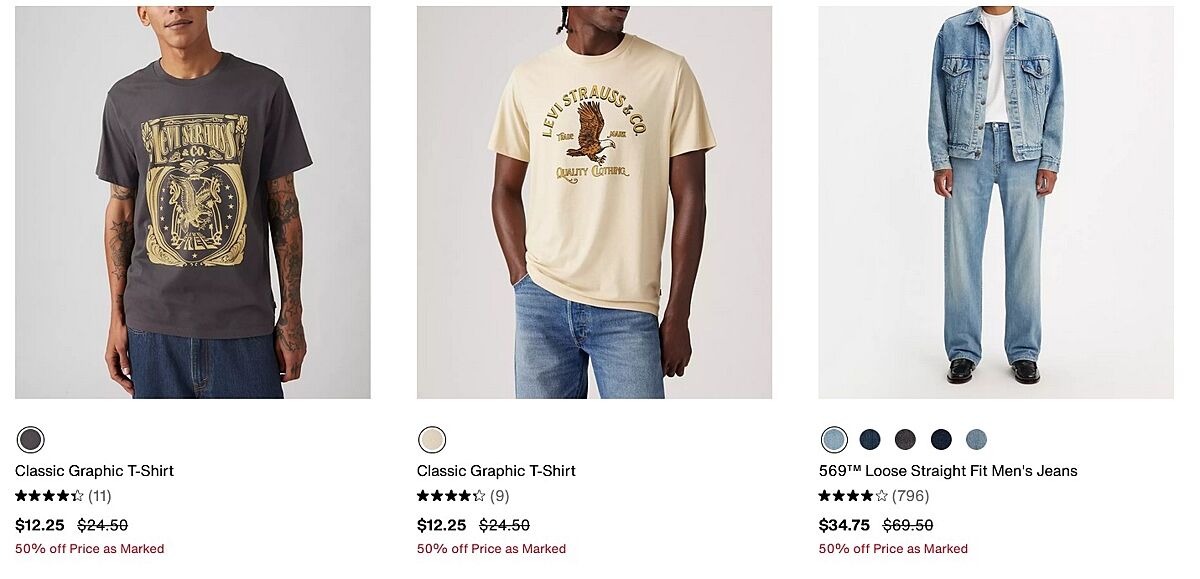Click the star rating with 11 reviews
1200x579 pixels.
point(62,496)
